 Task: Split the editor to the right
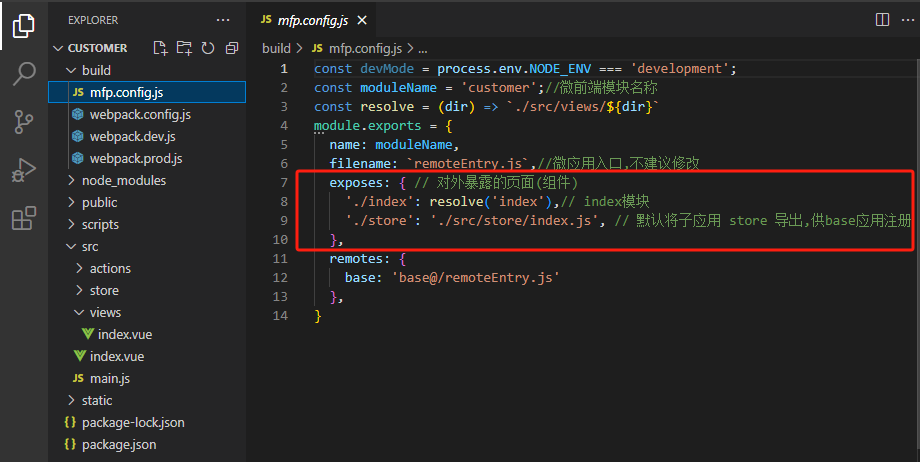pyautogui.click(x=882, y=20)
